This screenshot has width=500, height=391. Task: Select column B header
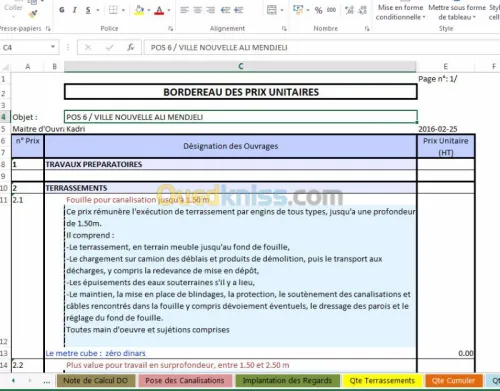[54, 67]
